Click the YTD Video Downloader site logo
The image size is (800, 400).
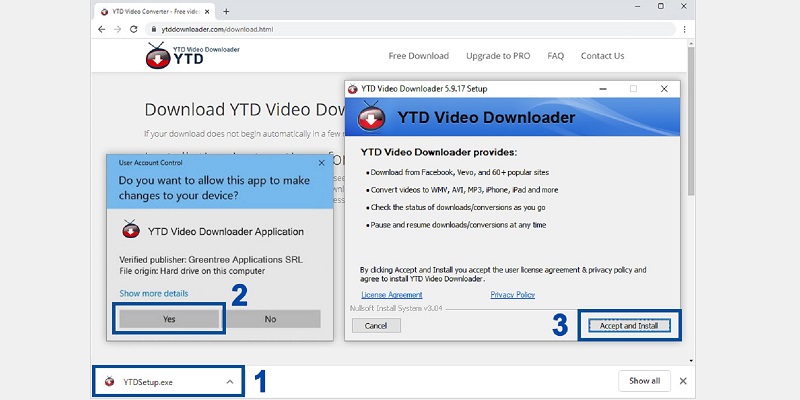point(192,56)
